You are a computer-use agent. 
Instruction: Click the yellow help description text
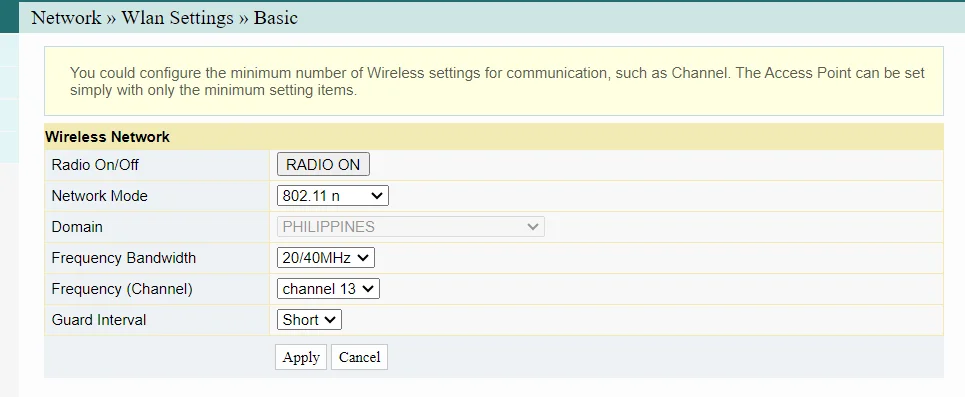tap(497, 81)
